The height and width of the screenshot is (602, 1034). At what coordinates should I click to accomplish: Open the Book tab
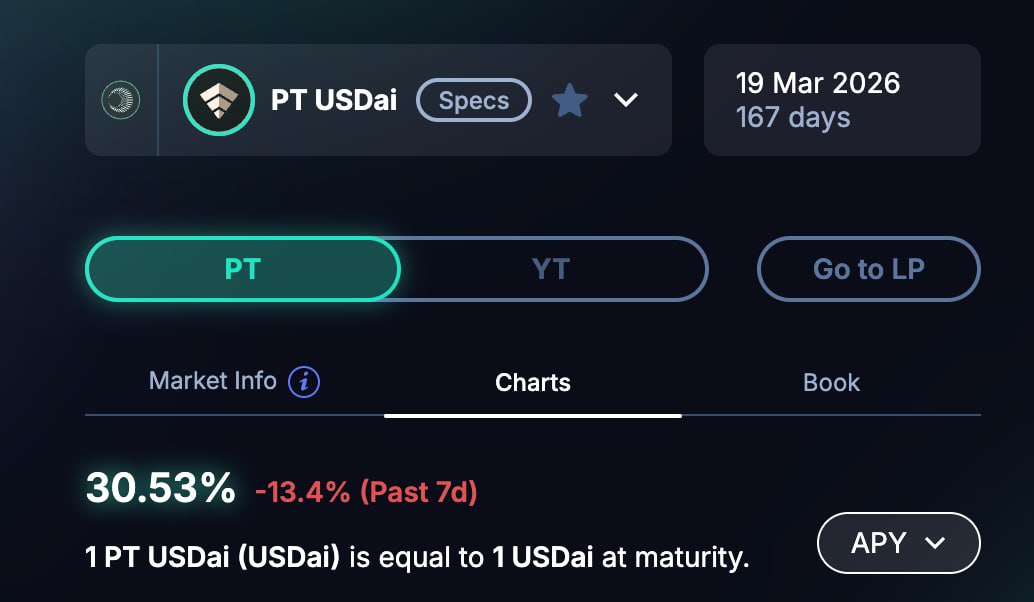(831, 382)
